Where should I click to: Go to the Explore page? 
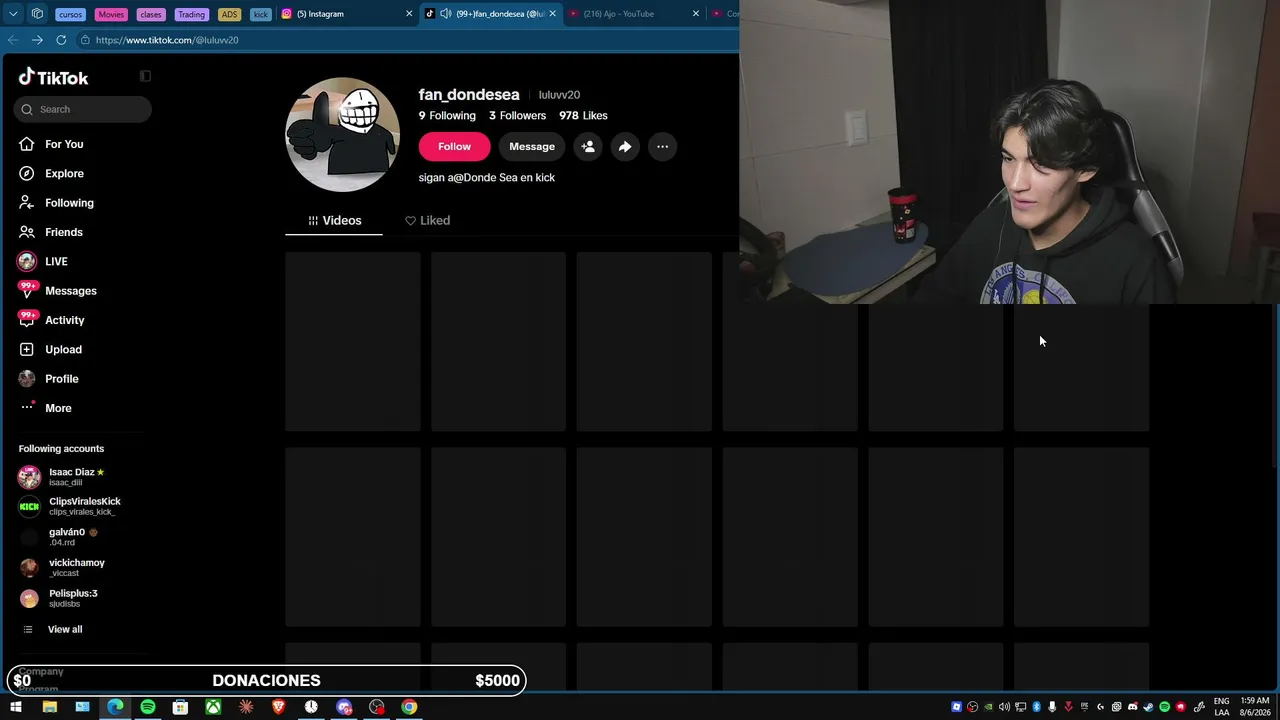coord(64,173)
